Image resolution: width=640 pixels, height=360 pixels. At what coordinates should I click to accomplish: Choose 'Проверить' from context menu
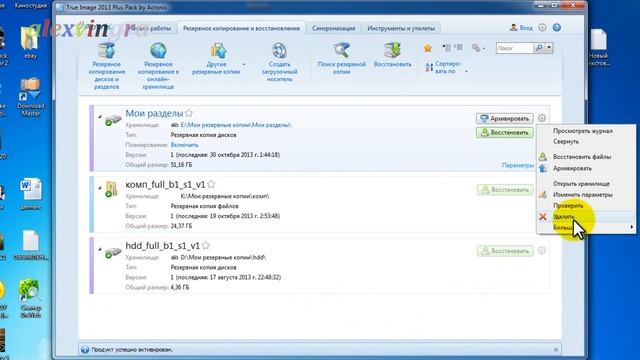coord(568,206)
